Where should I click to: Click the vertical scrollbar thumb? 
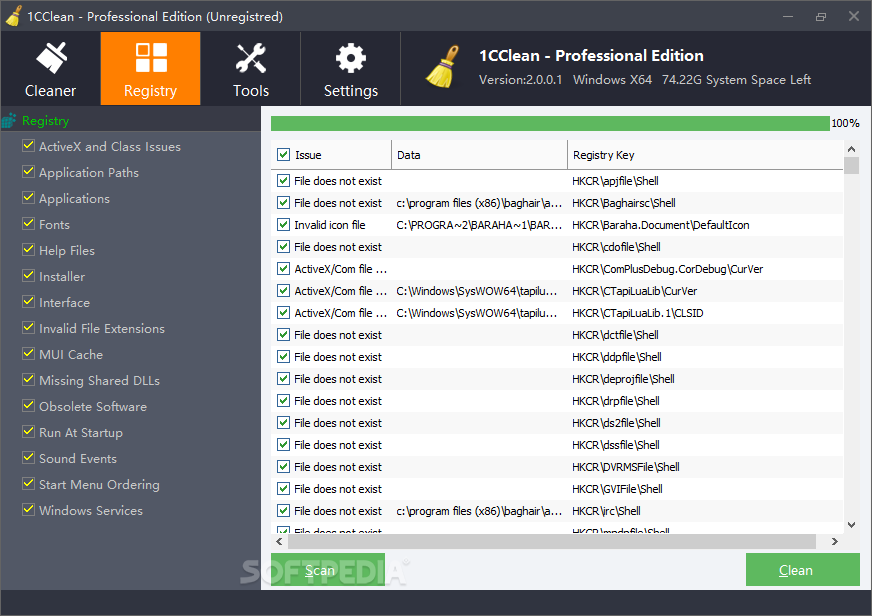(x=851, y=166)
